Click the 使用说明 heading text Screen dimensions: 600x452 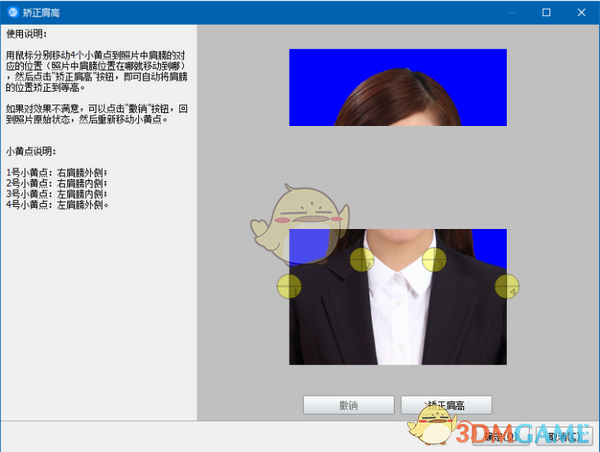point(26,34)
